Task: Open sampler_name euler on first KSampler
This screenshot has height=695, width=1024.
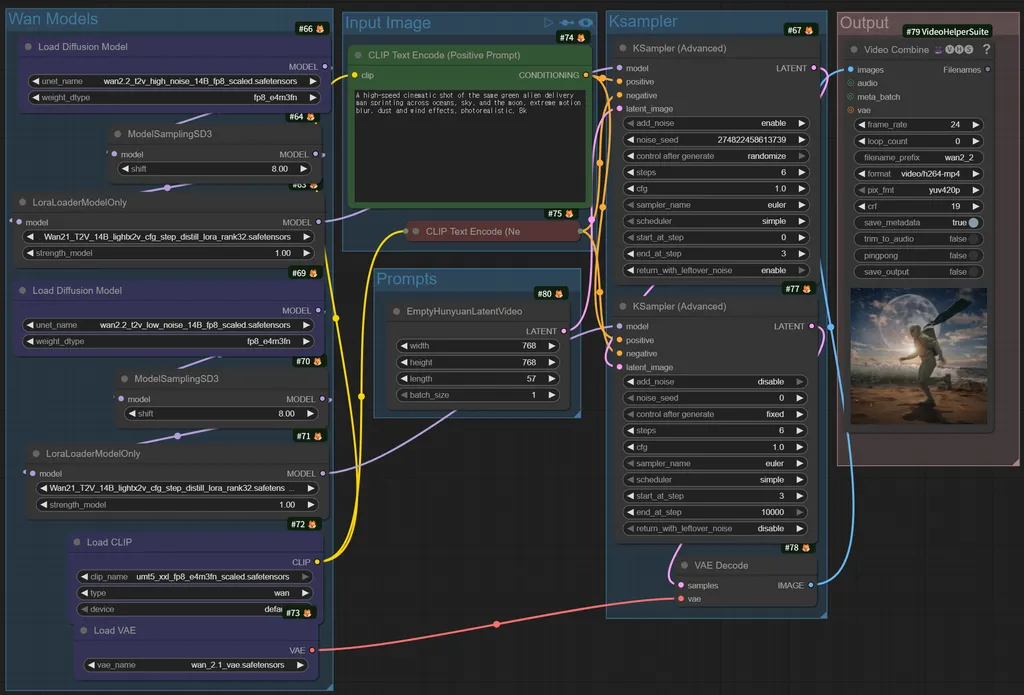Action: [716, 204]
